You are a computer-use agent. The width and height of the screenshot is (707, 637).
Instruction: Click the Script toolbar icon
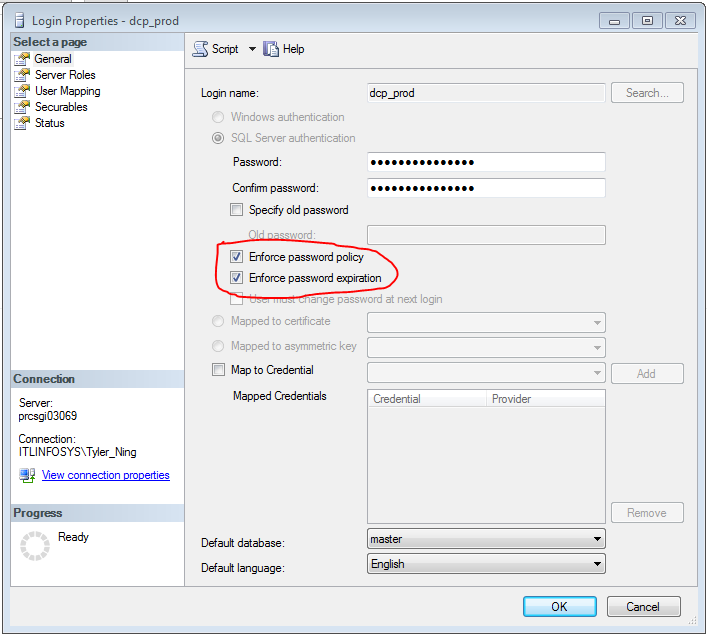coord(200,49)
